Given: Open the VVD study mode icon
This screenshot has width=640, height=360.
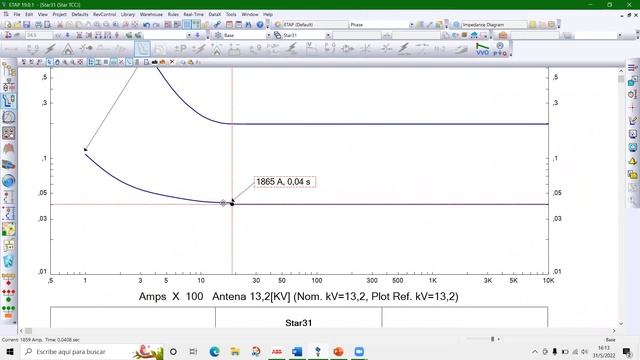Looking at the screenshot, I should click(482, 49).
